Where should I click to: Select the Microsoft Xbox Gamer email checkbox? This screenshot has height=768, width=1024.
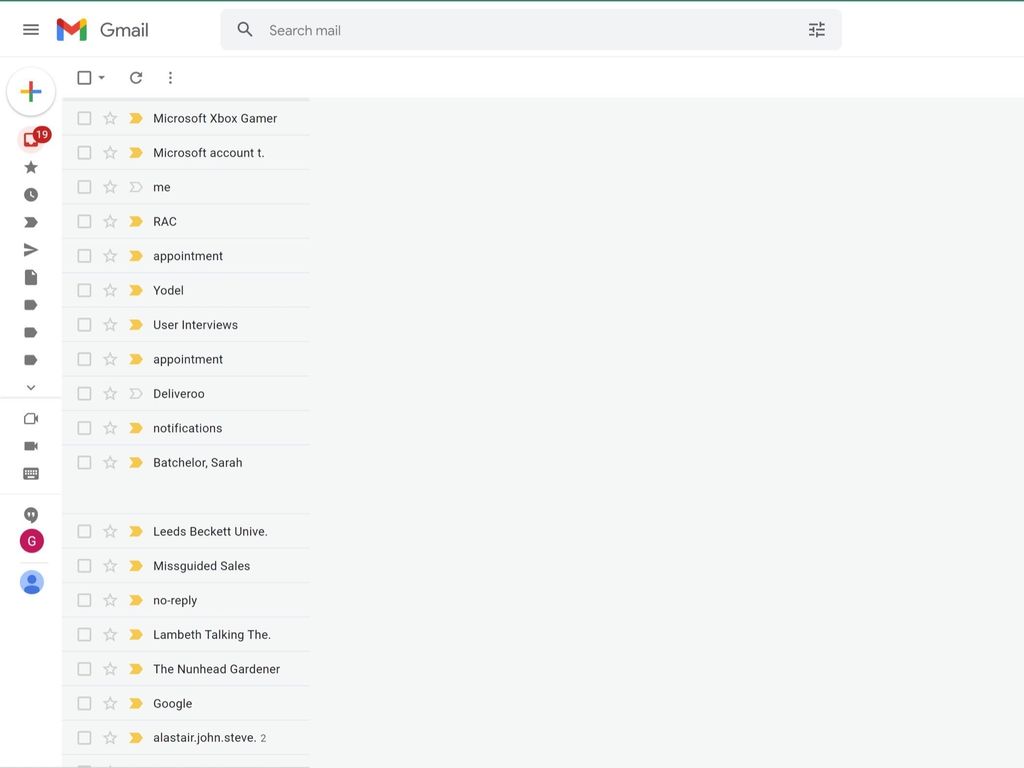pos(84,118)
